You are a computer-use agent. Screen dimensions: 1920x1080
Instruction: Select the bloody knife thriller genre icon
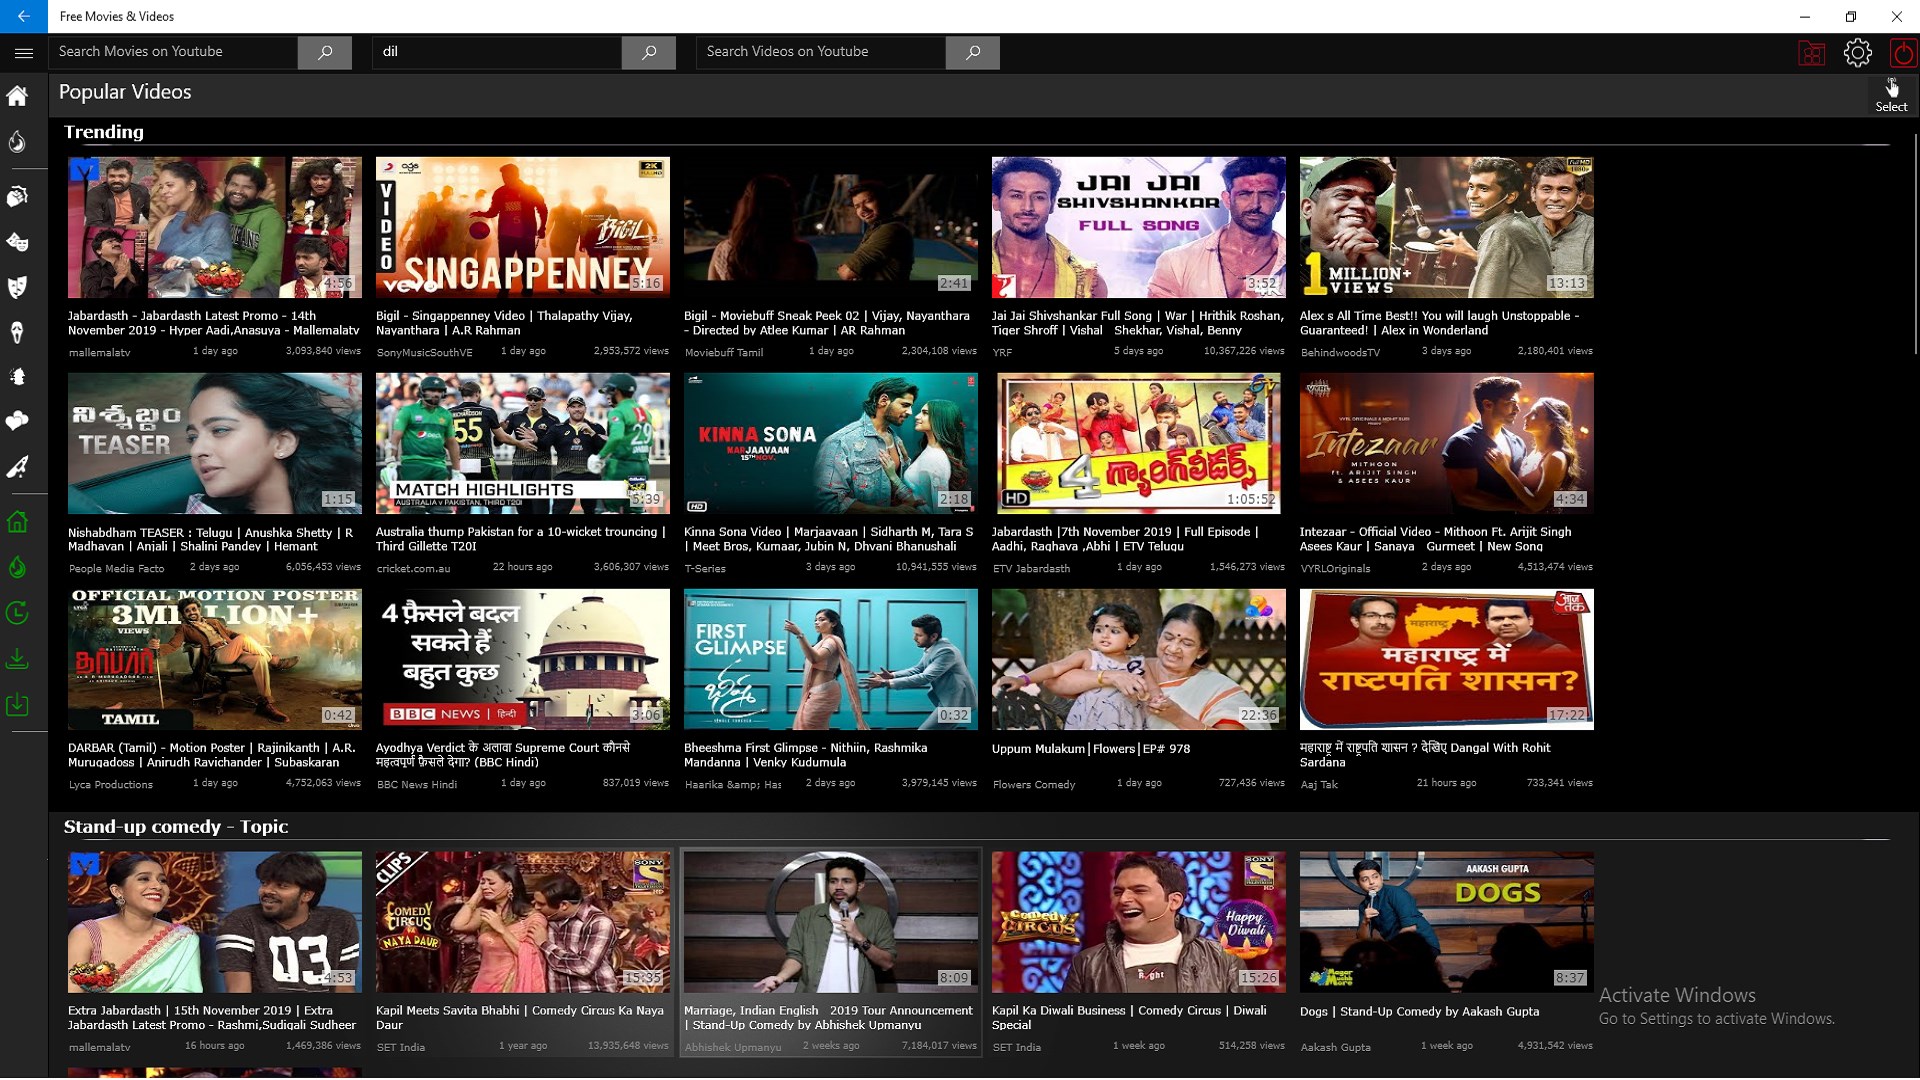[x=17, y=467]
